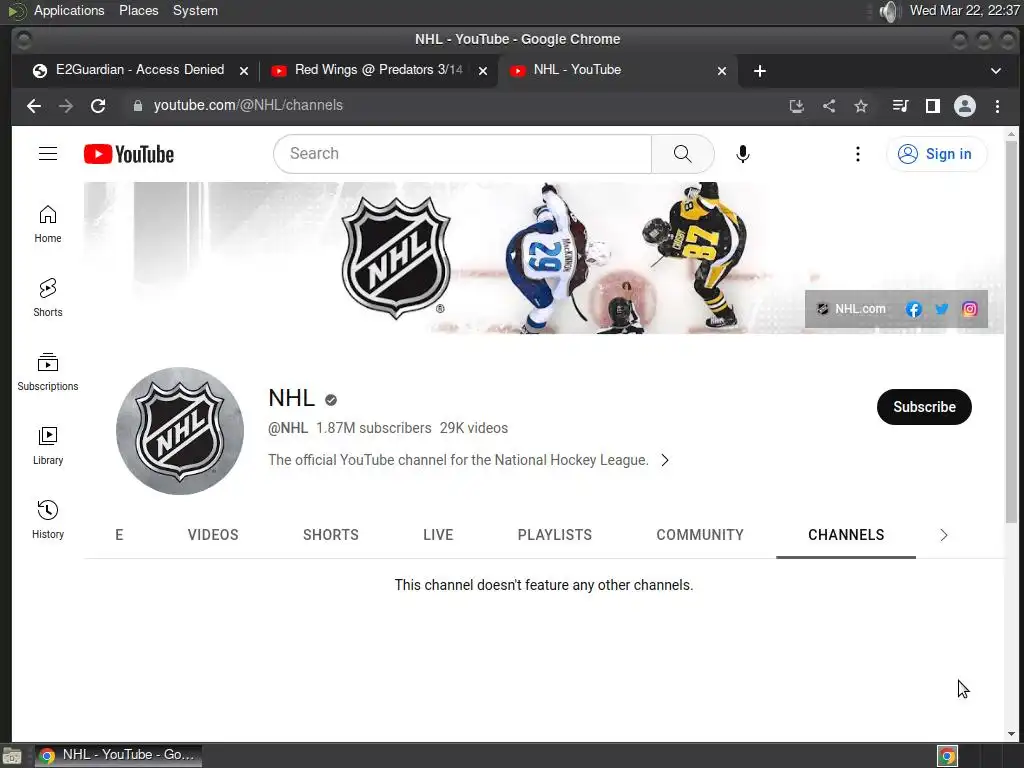The image size is (1024, 768).
Task: Click the YouTube search field
Action: click(462, 154)
